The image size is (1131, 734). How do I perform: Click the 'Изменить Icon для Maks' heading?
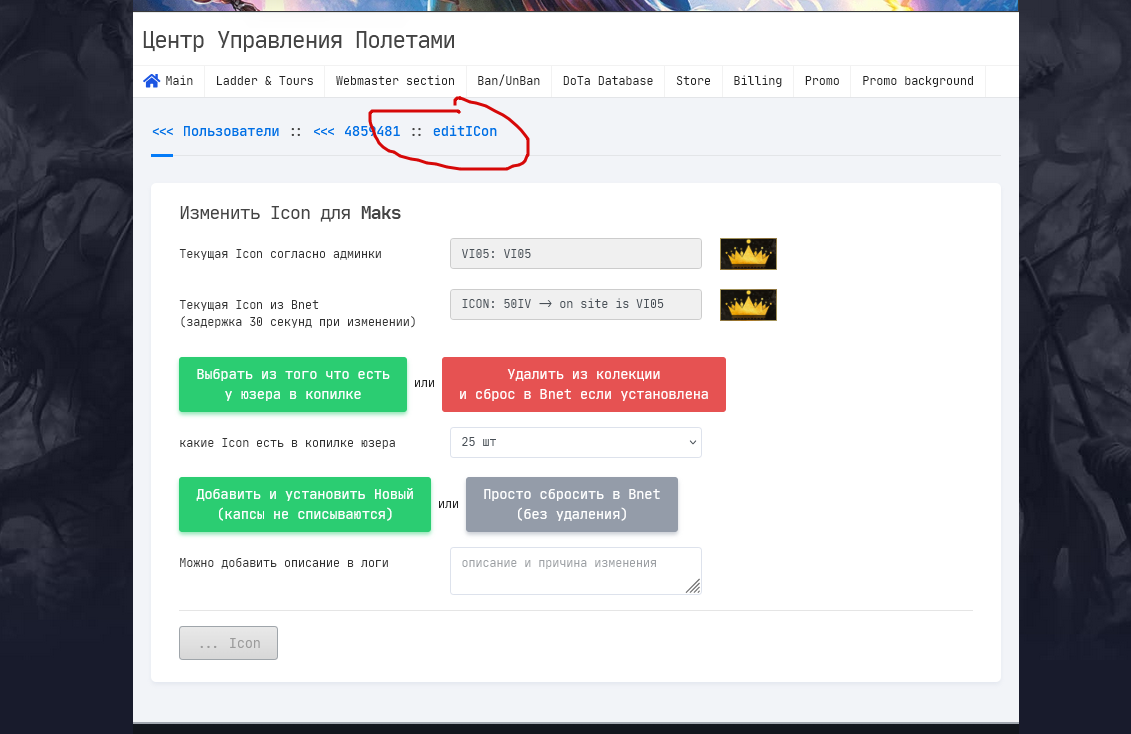pos(290,213)
